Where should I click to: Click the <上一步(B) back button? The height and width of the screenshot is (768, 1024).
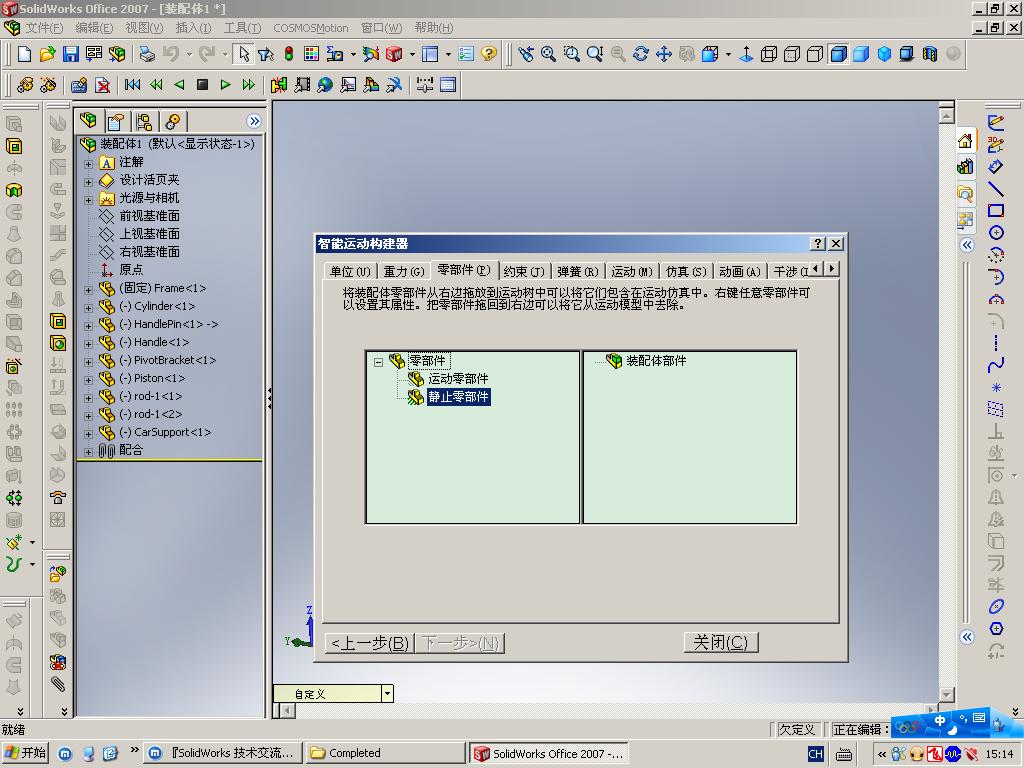(370, 643)
